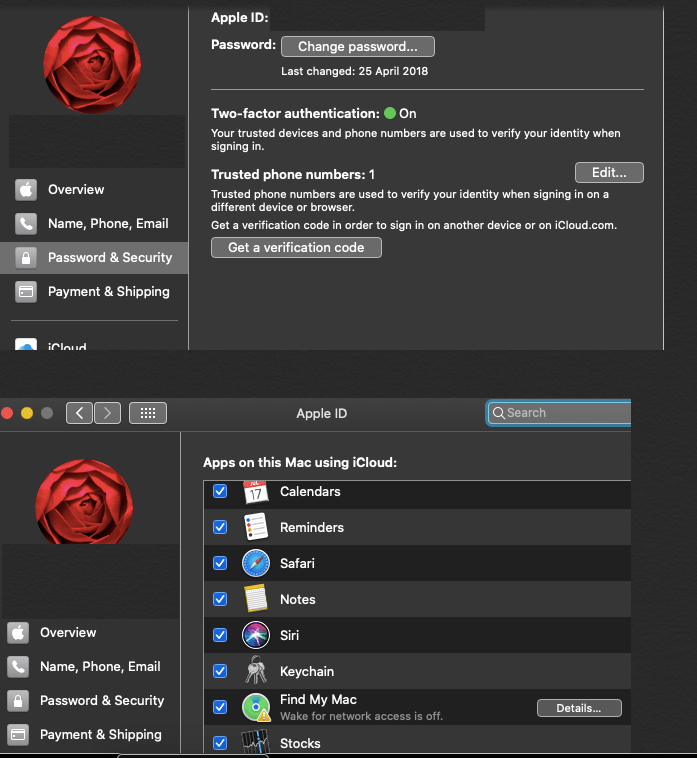Click the Search field

coord(559,413)
